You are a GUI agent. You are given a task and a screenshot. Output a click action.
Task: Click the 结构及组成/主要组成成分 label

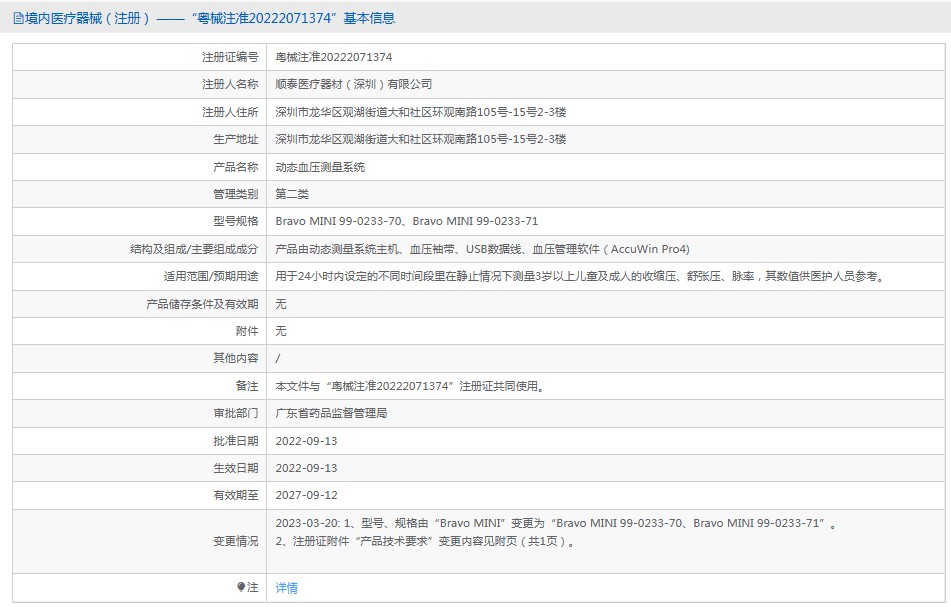click(194, 249)
